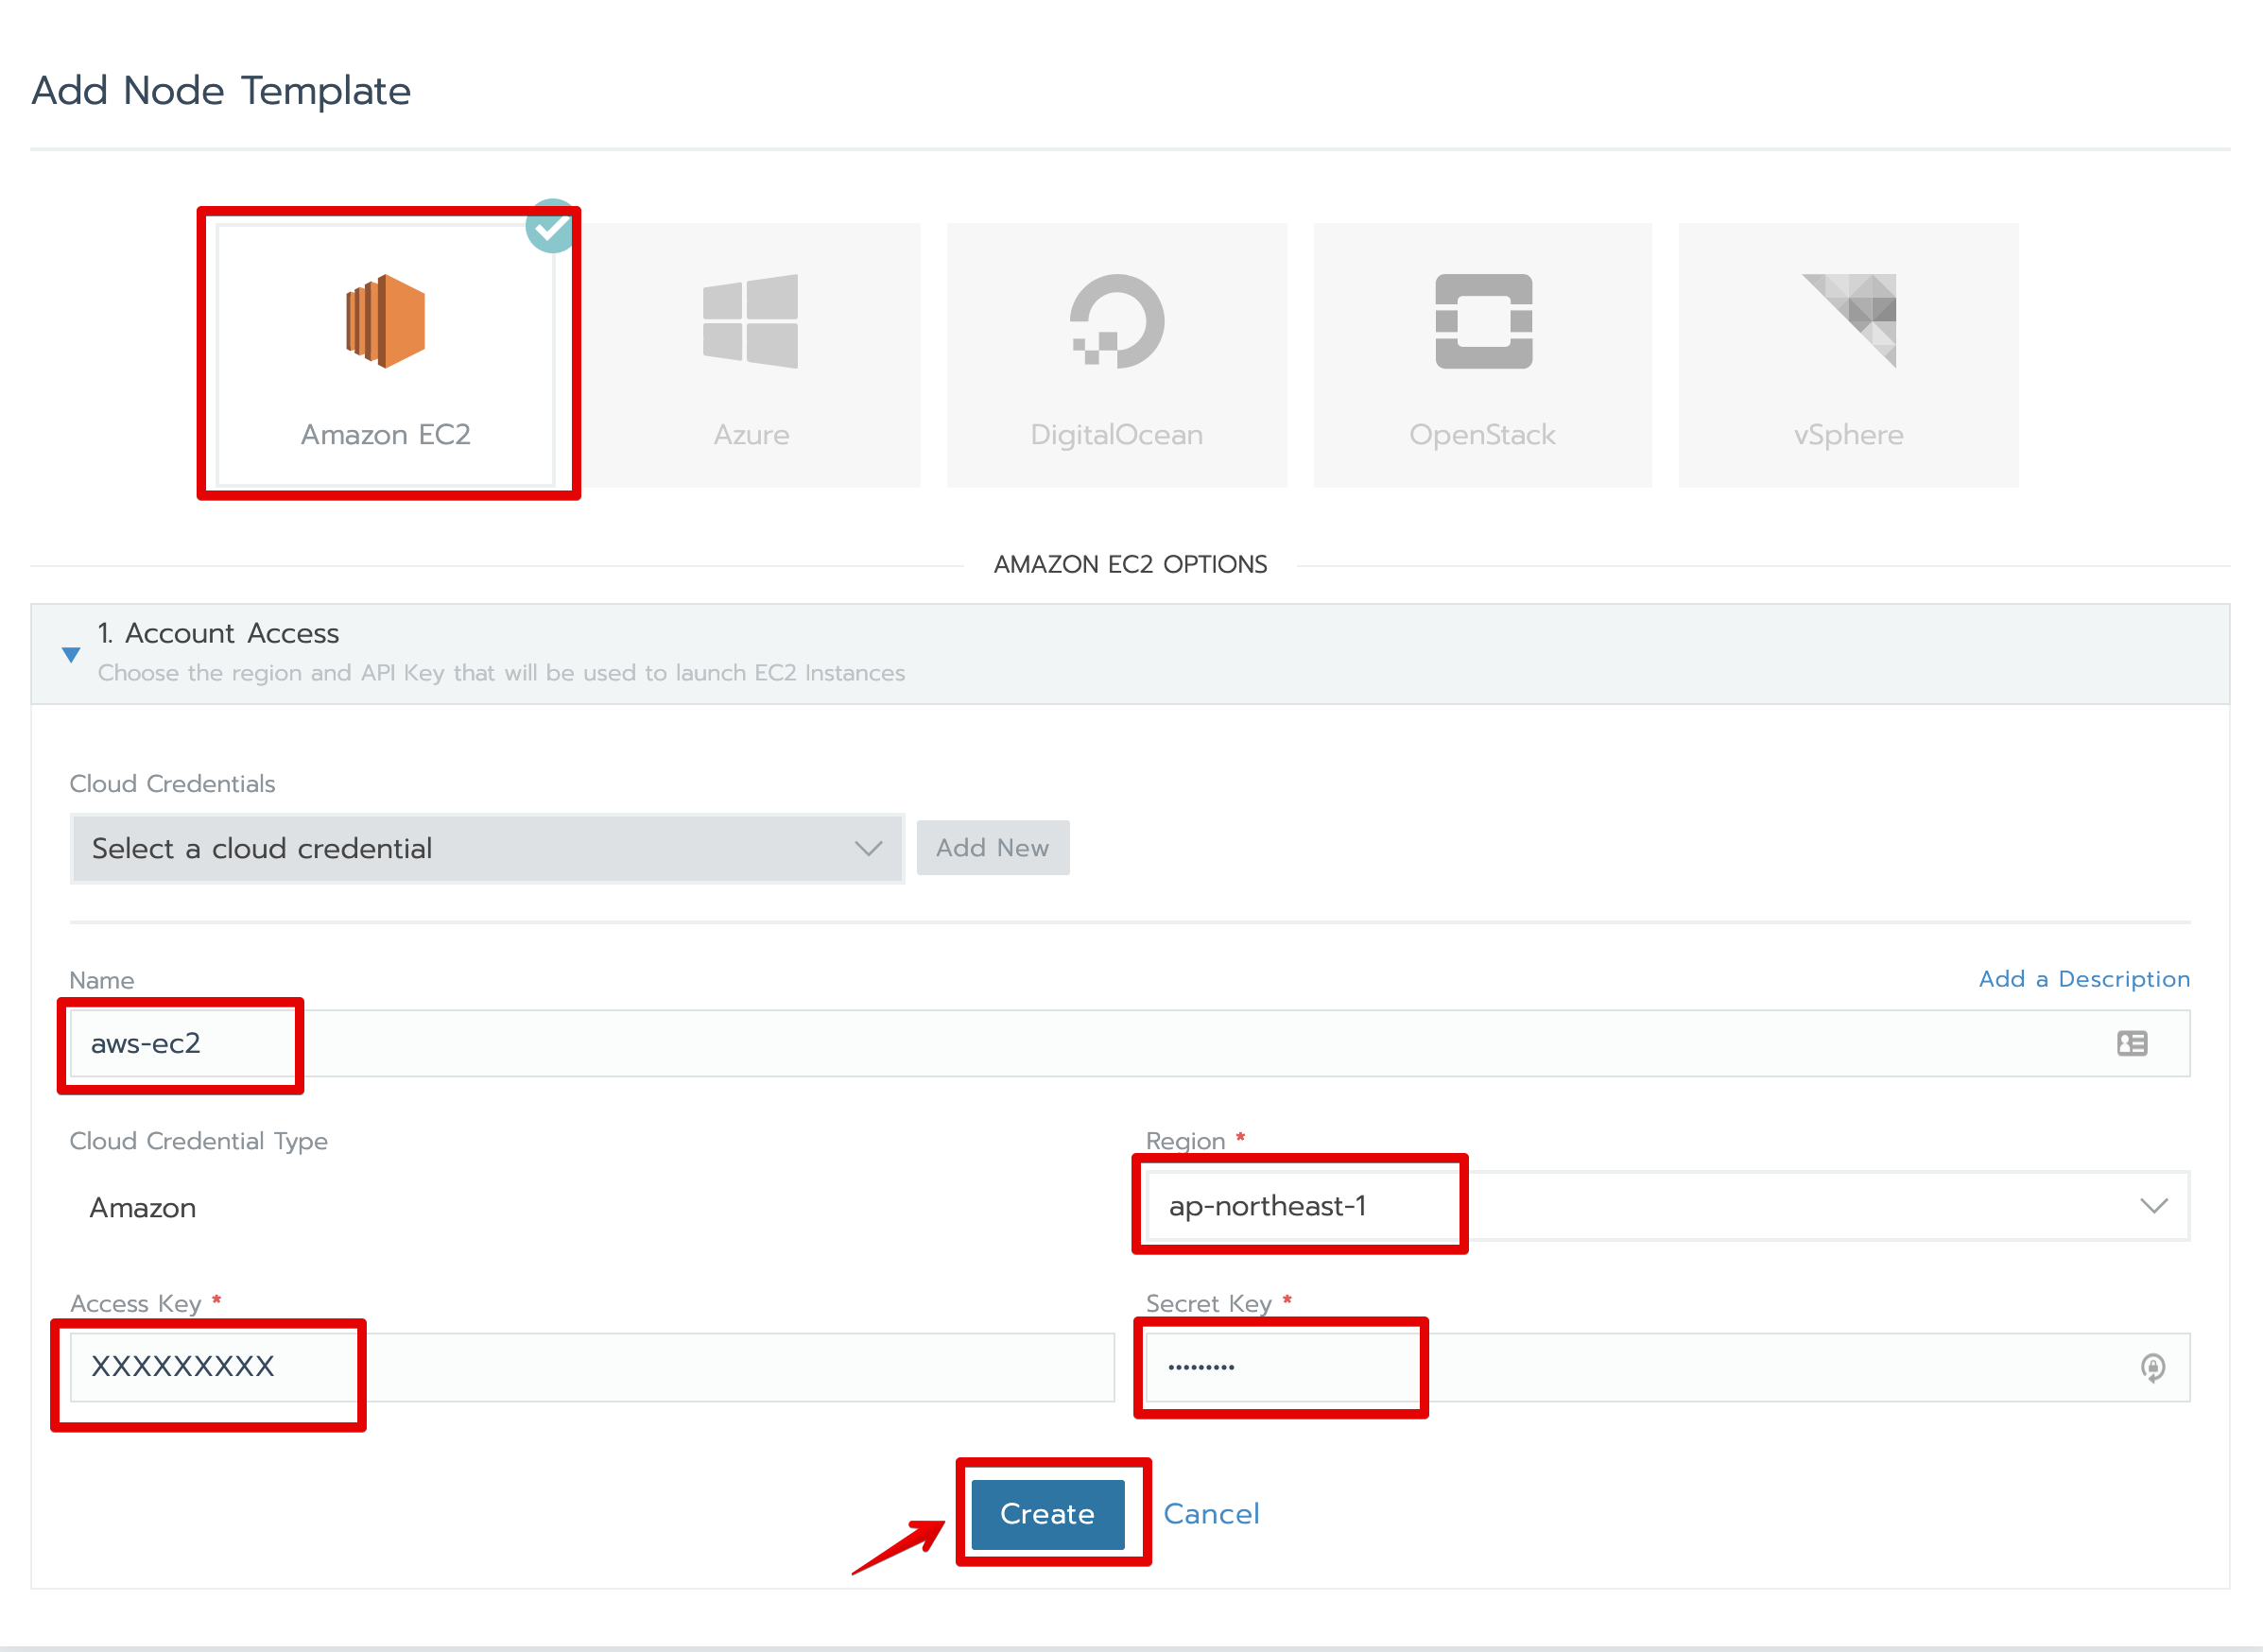This screenshot has height=1652, width=2263.
Task: Open the Add a Description link
Action: tap(2083, 979)
